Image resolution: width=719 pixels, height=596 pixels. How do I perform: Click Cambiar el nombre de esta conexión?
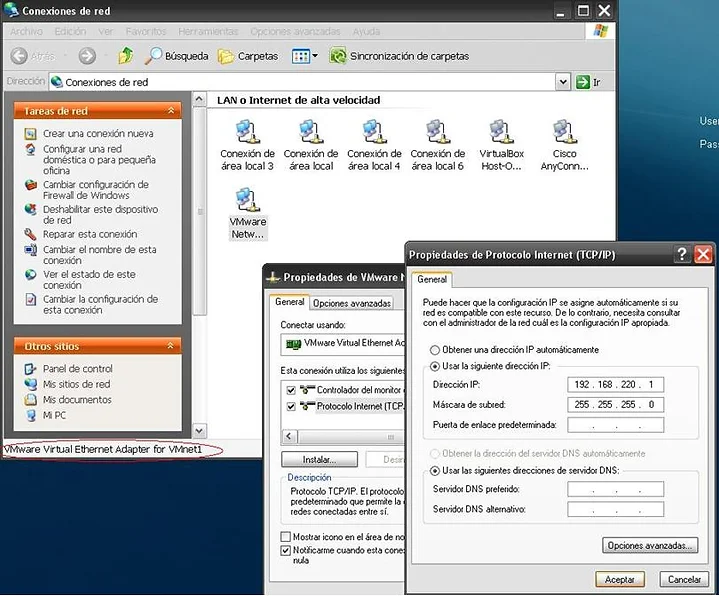(100, 255)
